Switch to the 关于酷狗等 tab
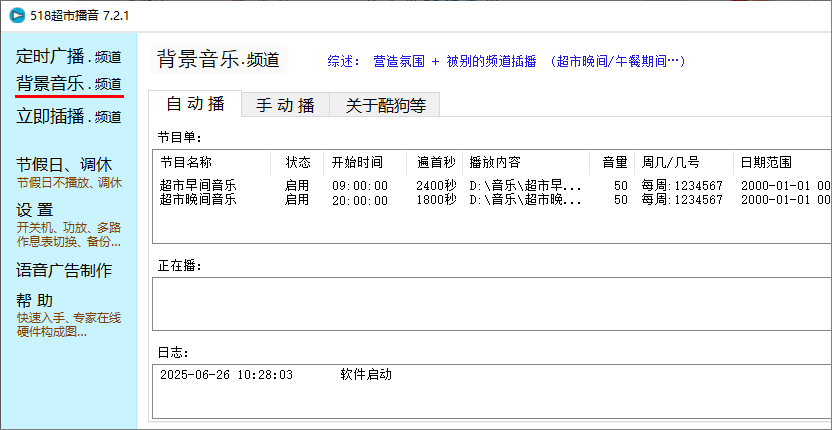832x430 pixels. click(385, 105)
